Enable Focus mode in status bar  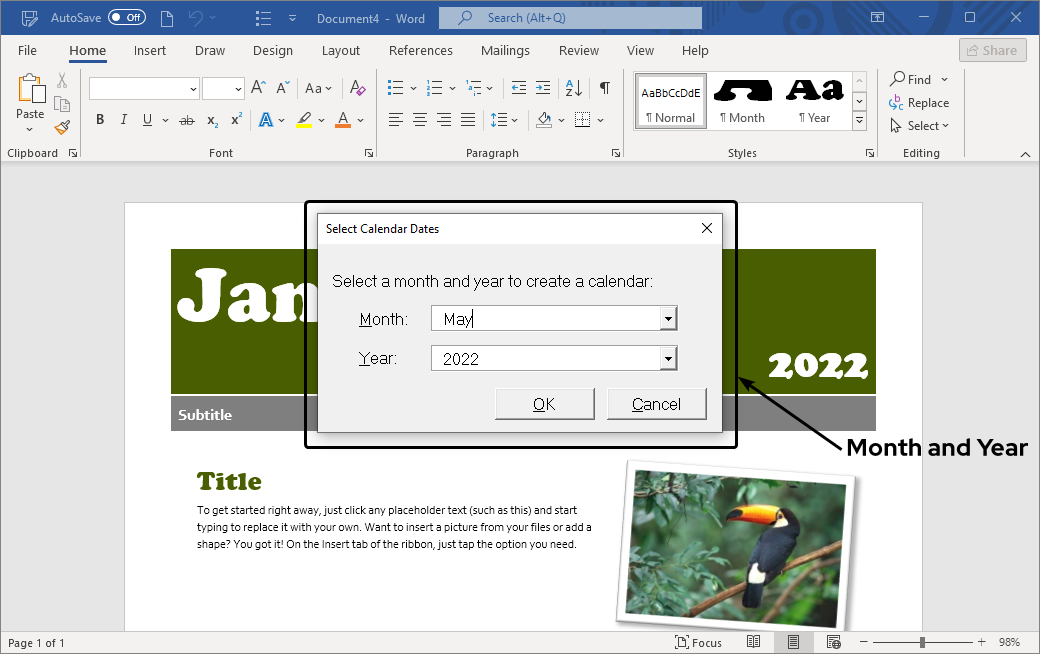pos(698,642)
